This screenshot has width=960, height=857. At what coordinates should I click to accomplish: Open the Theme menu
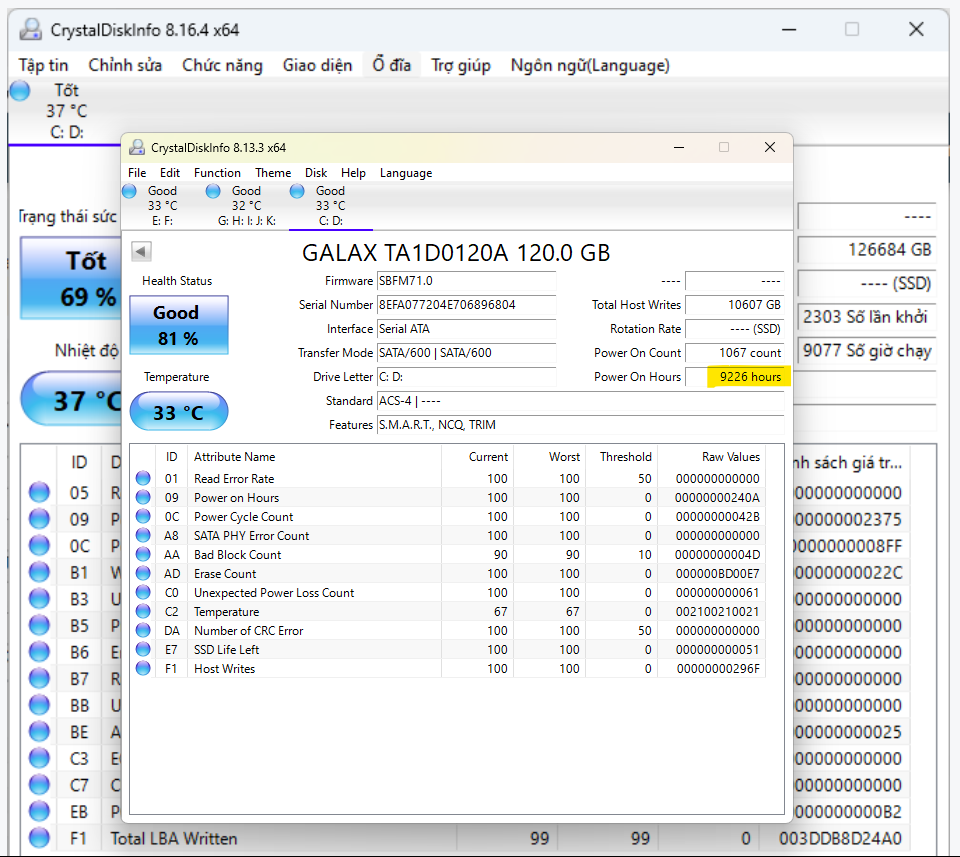273,173
